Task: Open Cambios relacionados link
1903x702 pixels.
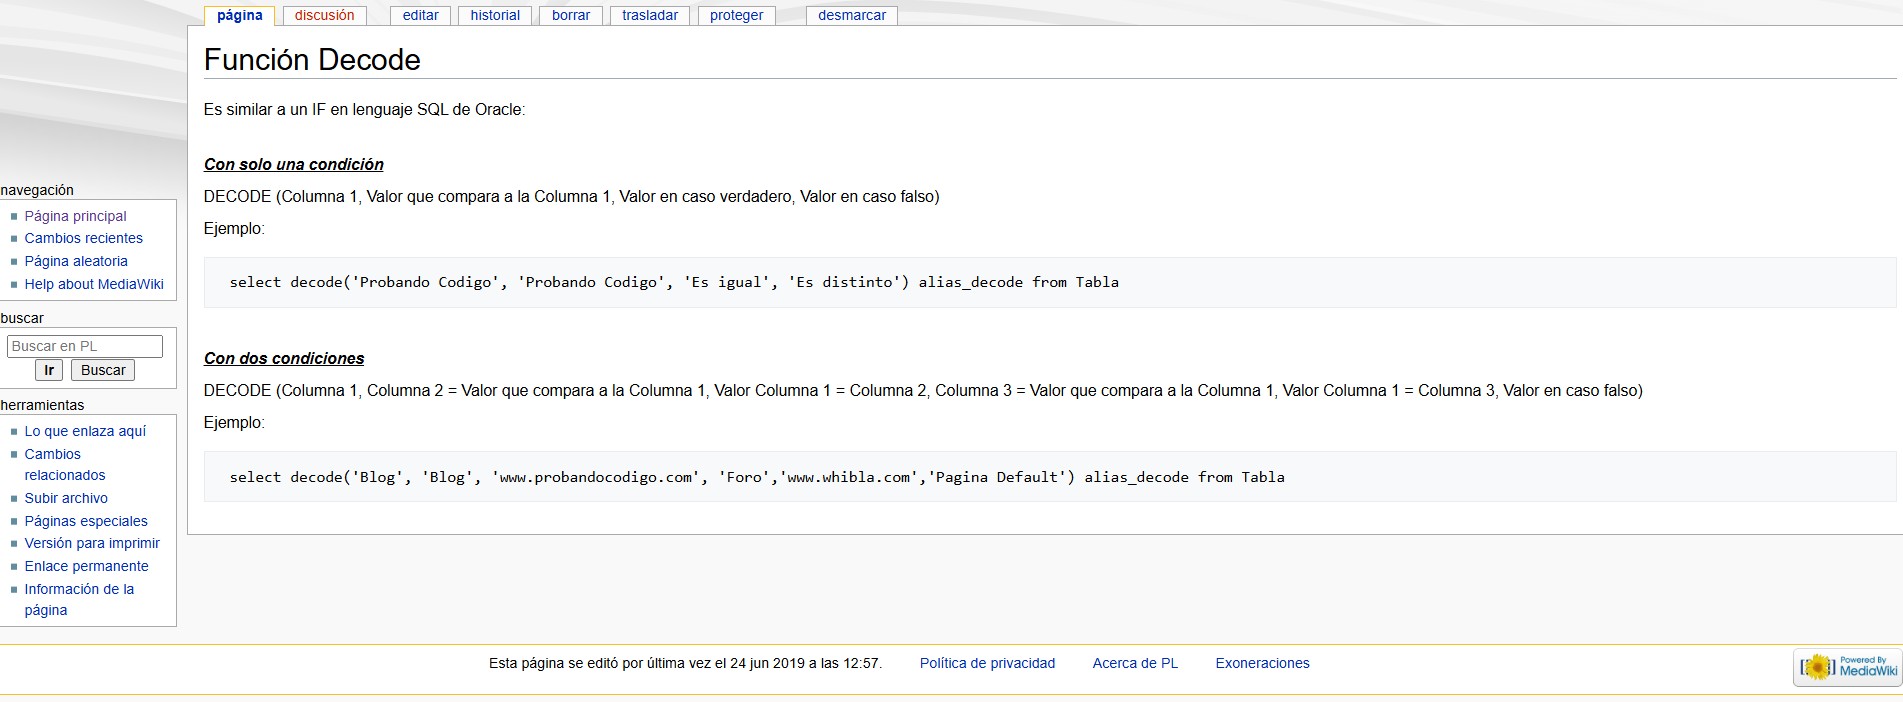Action: [65, 464]
